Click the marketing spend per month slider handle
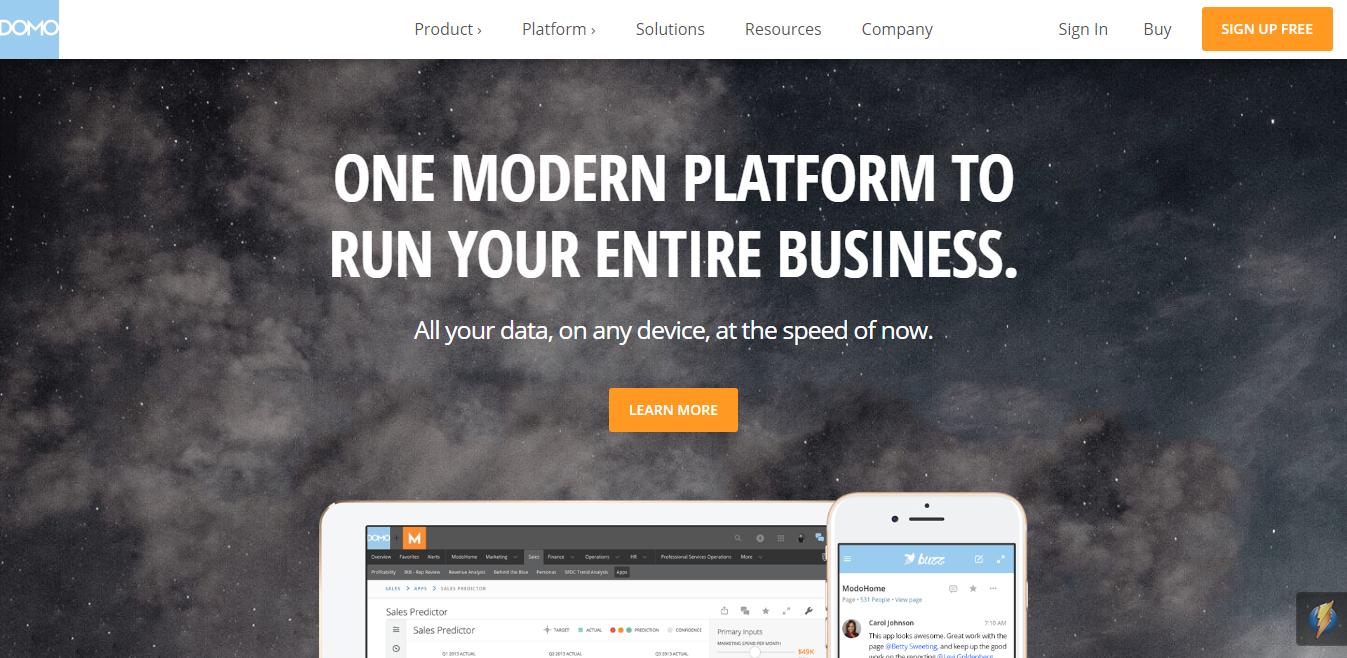 [x=755, y=652]
